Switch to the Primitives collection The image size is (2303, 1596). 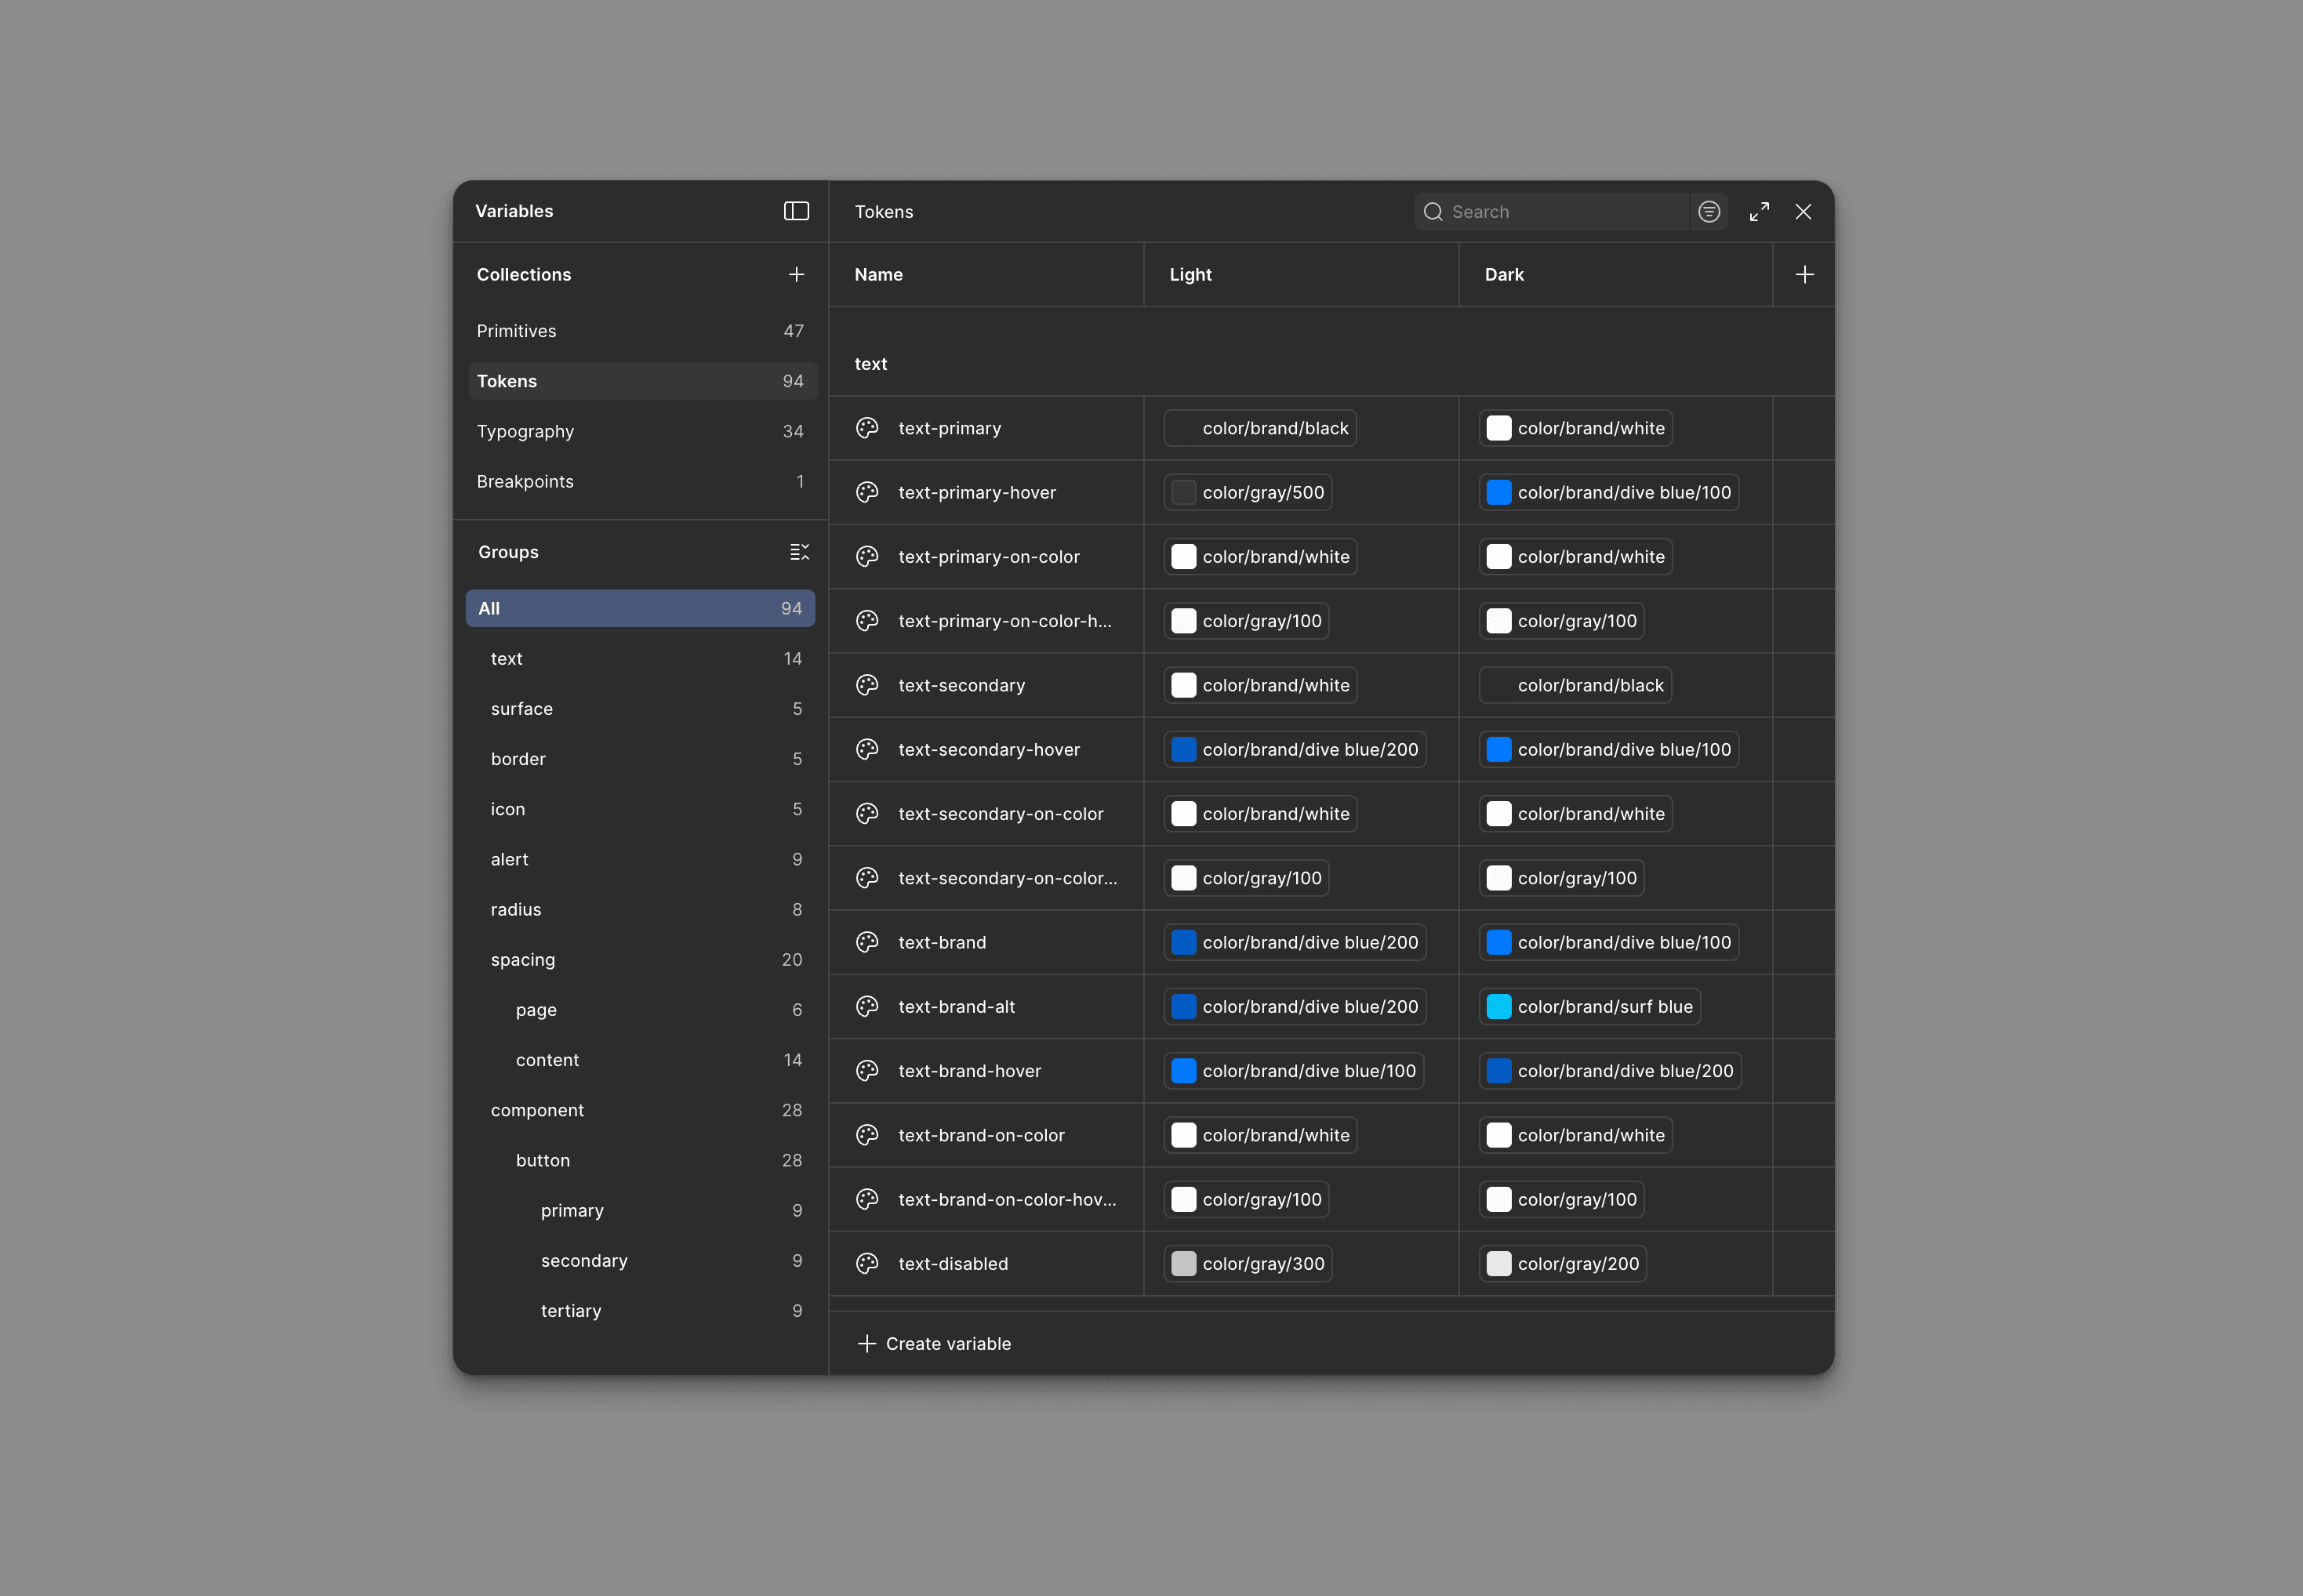click(516, 331)
